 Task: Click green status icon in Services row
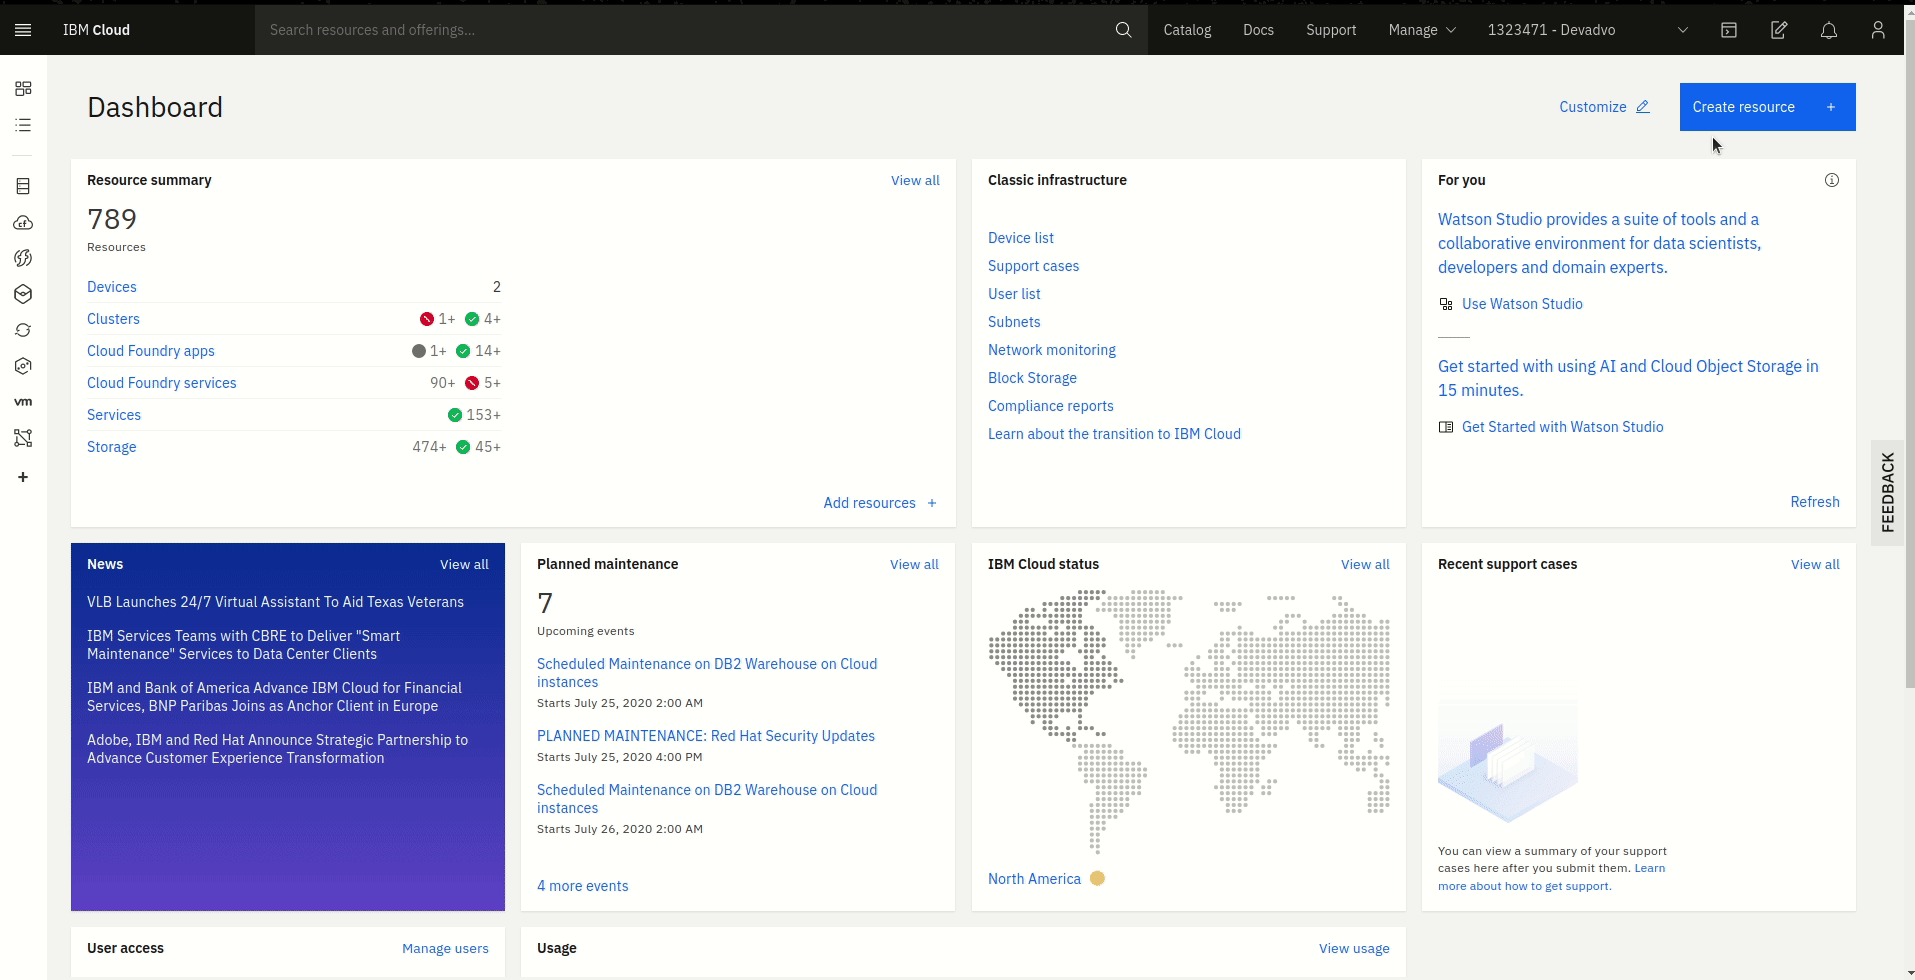pos(455,415)
